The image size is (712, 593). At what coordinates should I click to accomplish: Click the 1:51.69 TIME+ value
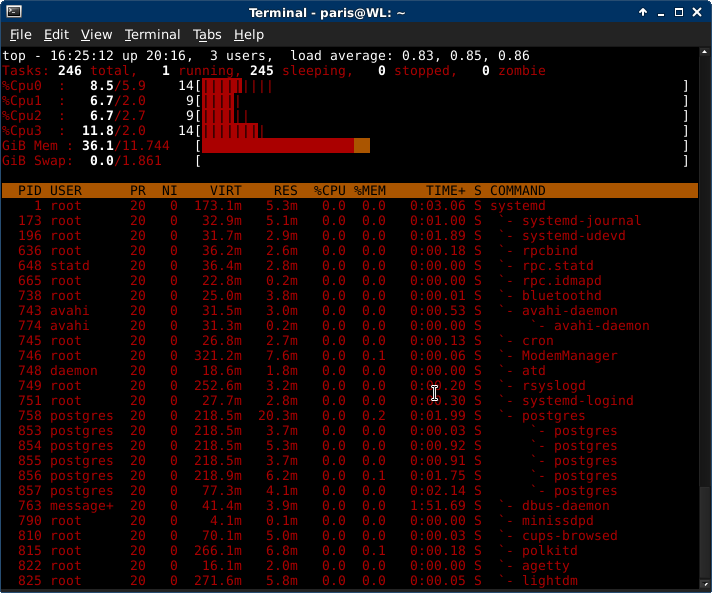(x=438, y=505)
